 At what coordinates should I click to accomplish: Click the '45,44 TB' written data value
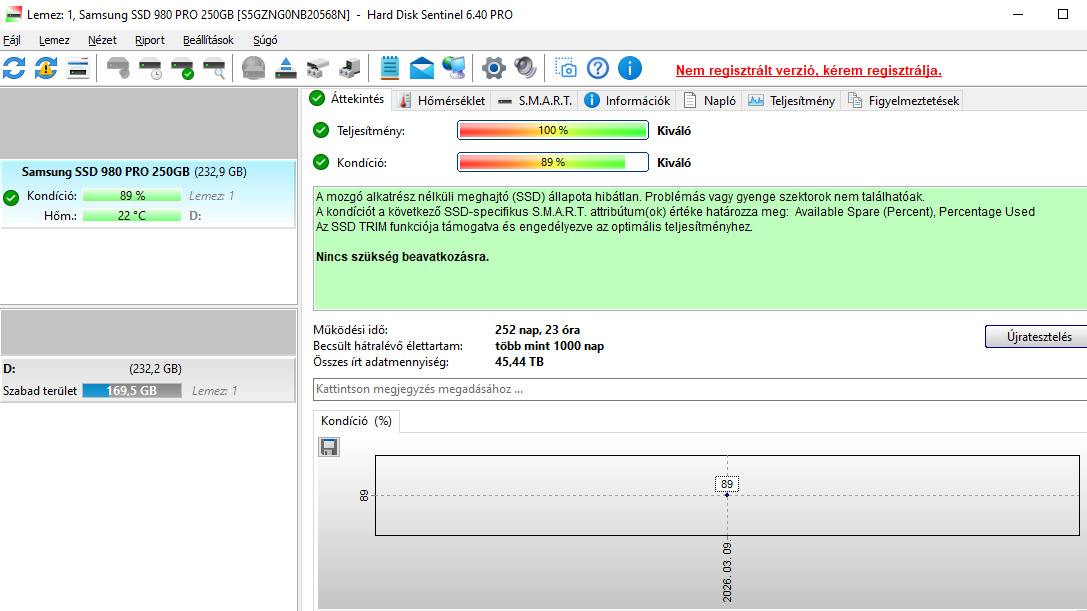(x=519, y=362)
